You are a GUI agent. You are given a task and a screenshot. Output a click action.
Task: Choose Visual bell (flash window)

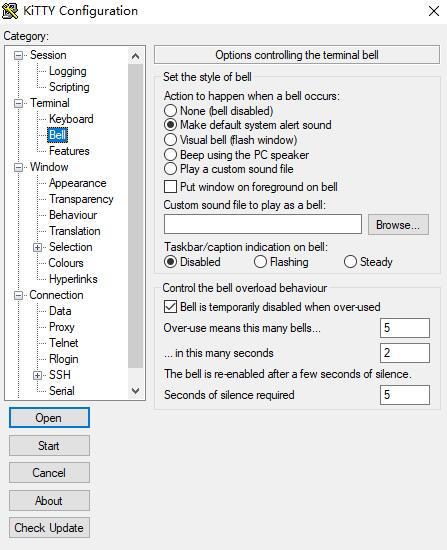coord(170,140)
